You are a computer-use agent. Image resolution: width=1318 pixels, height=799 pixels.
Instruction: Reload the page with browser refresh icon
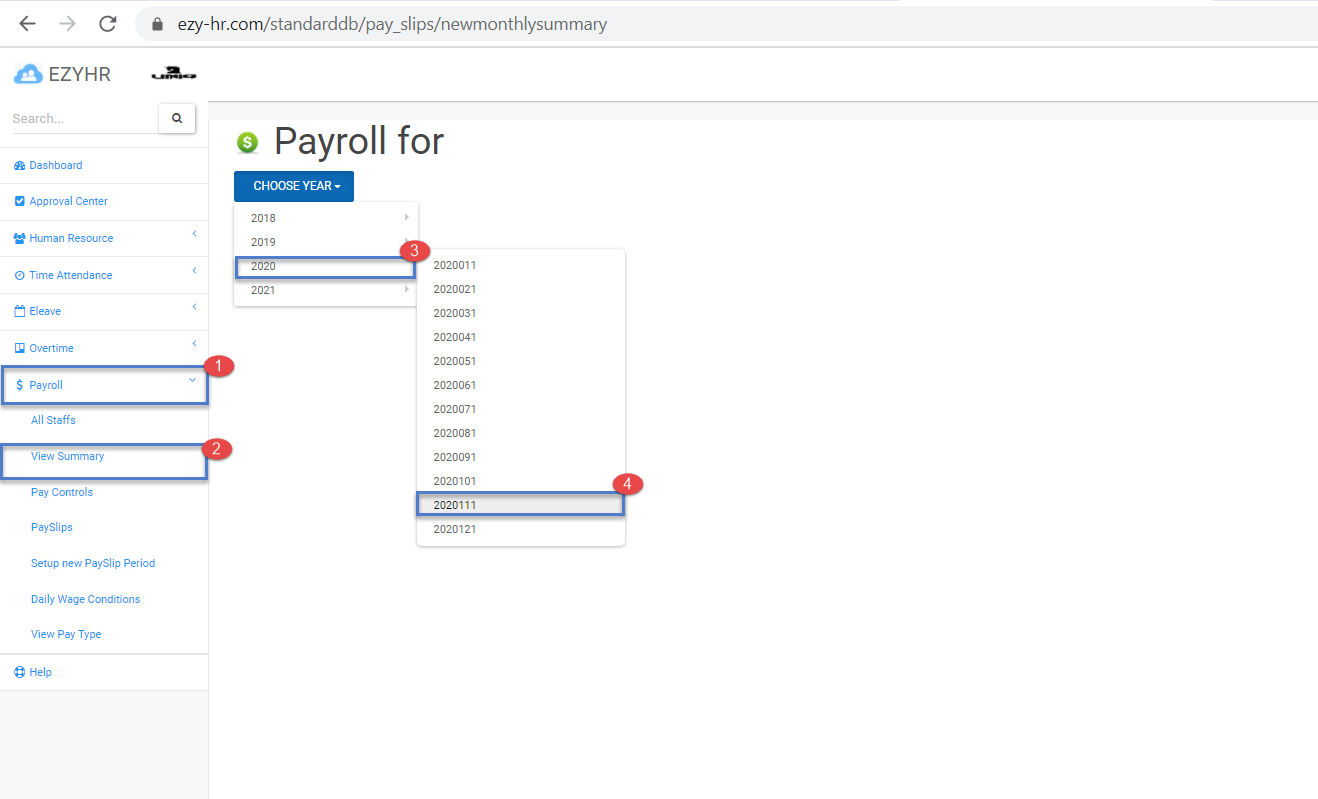click(x=108, y=24)
